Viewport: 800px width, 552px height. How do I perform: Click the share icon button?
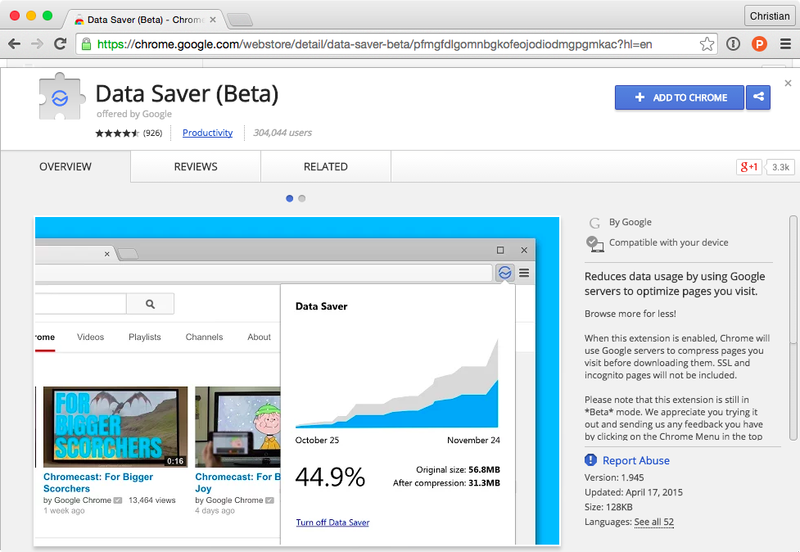[x=758, y=97]
